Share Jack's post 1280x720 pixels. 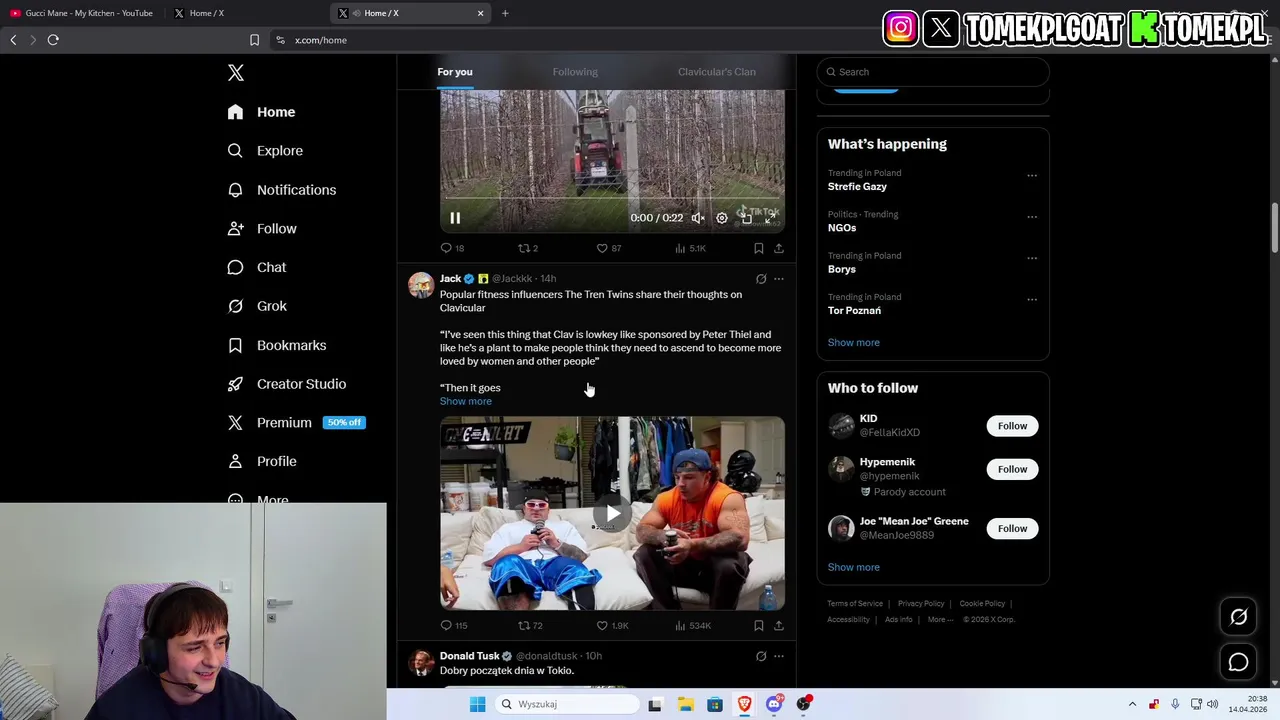point(779,626)
